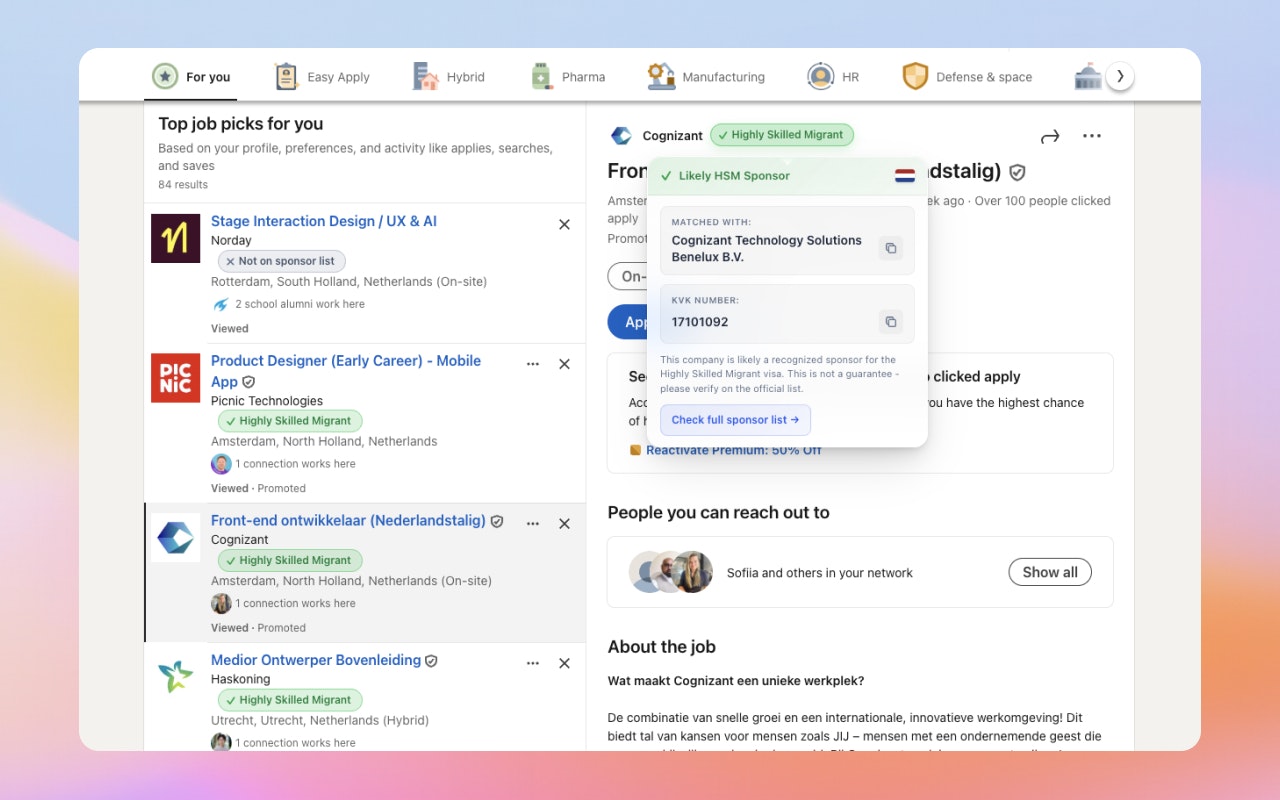Copy the KVK number using the copy icon
Image resolution: width=1280 pixels, height=800 pixels.
(x=891, y=321)
